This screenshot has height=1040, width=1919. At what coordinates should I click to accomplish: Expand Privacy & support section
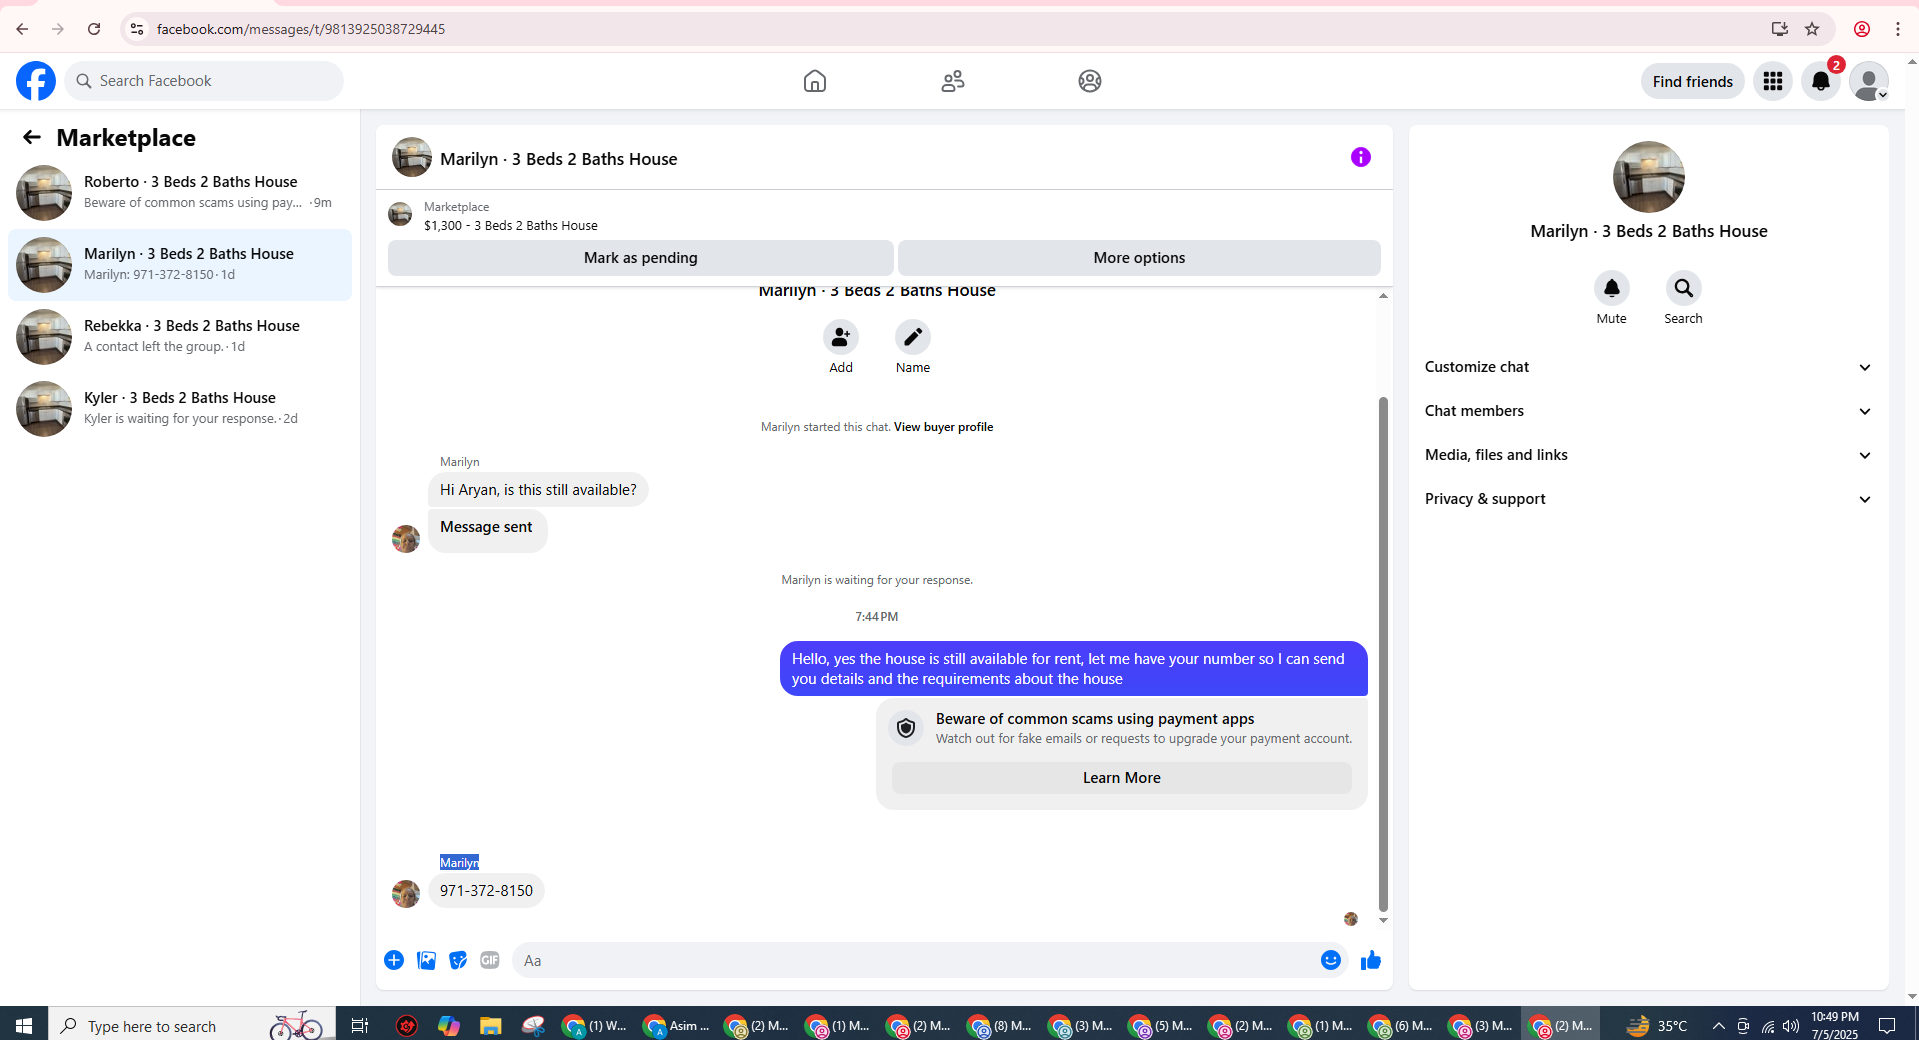1648,499
